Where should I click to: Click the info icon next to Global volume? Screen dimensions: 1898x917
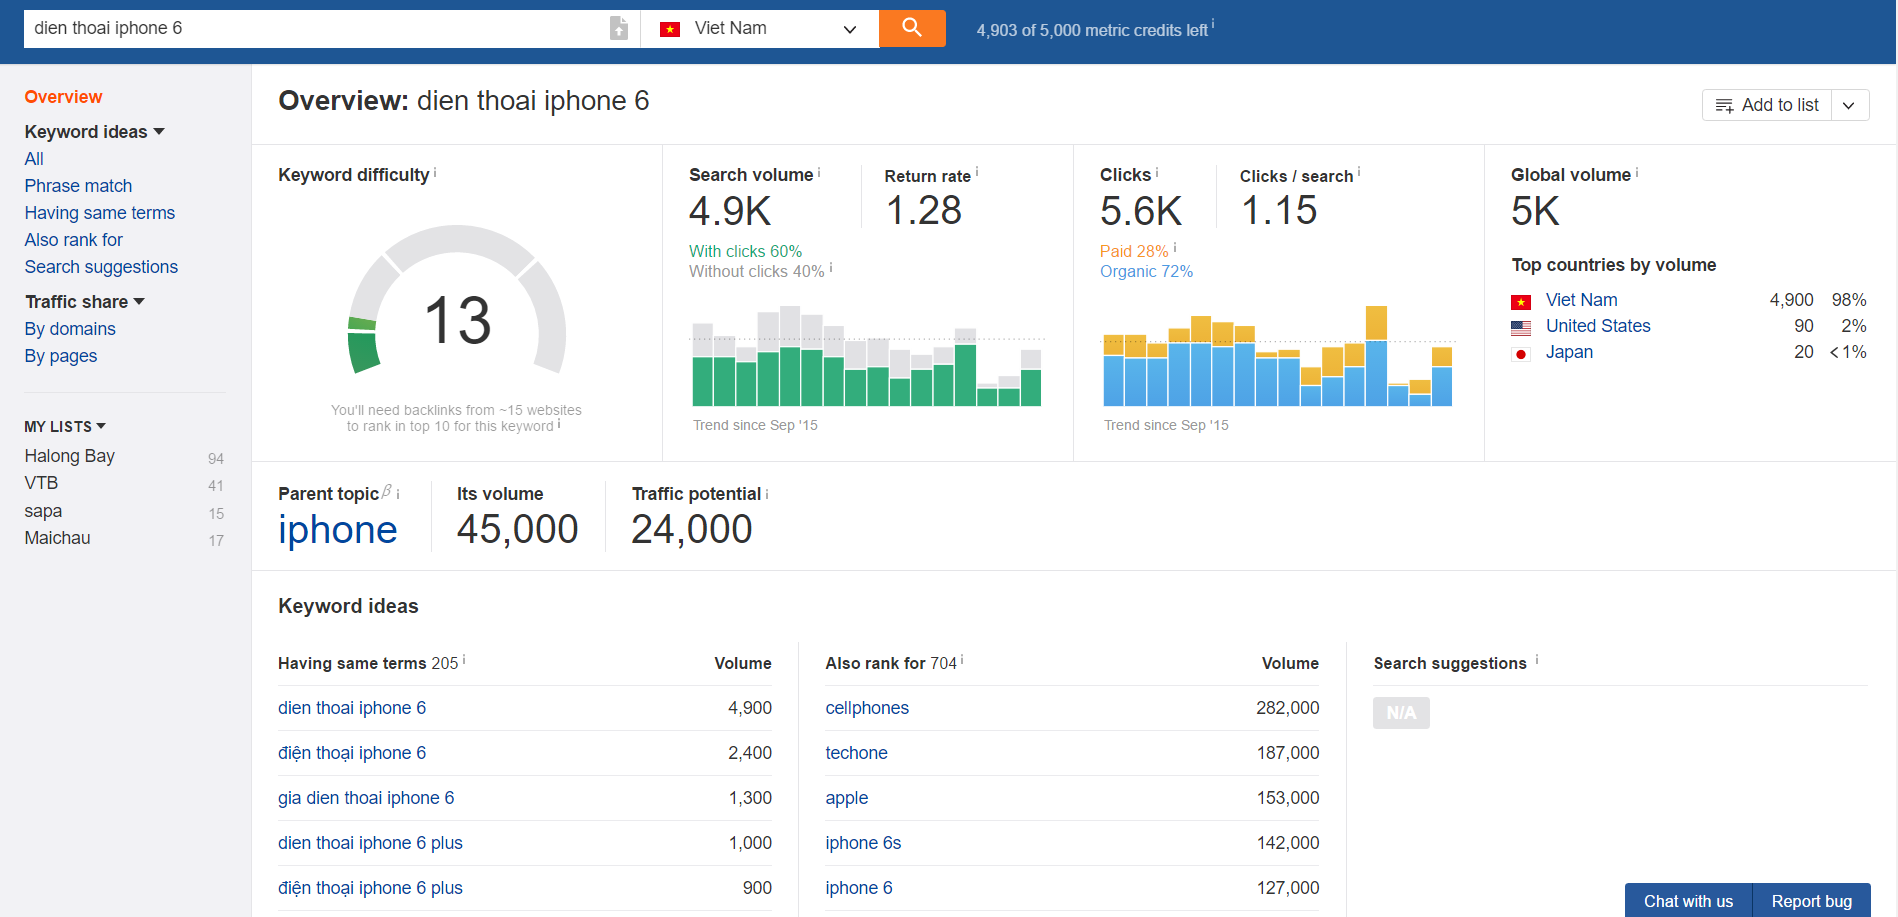click(x=1637, y=173)
